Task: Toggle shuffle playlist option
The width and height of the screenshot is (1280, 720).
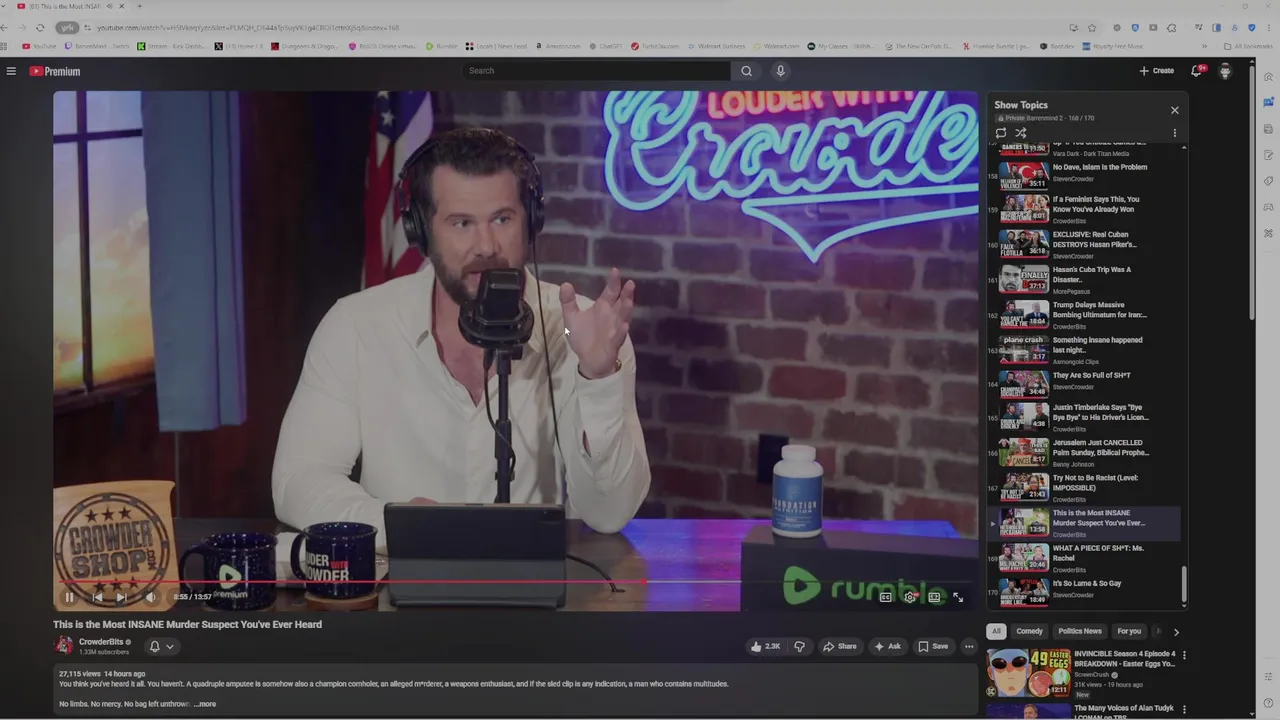Action: click(x=1021, y=133)
